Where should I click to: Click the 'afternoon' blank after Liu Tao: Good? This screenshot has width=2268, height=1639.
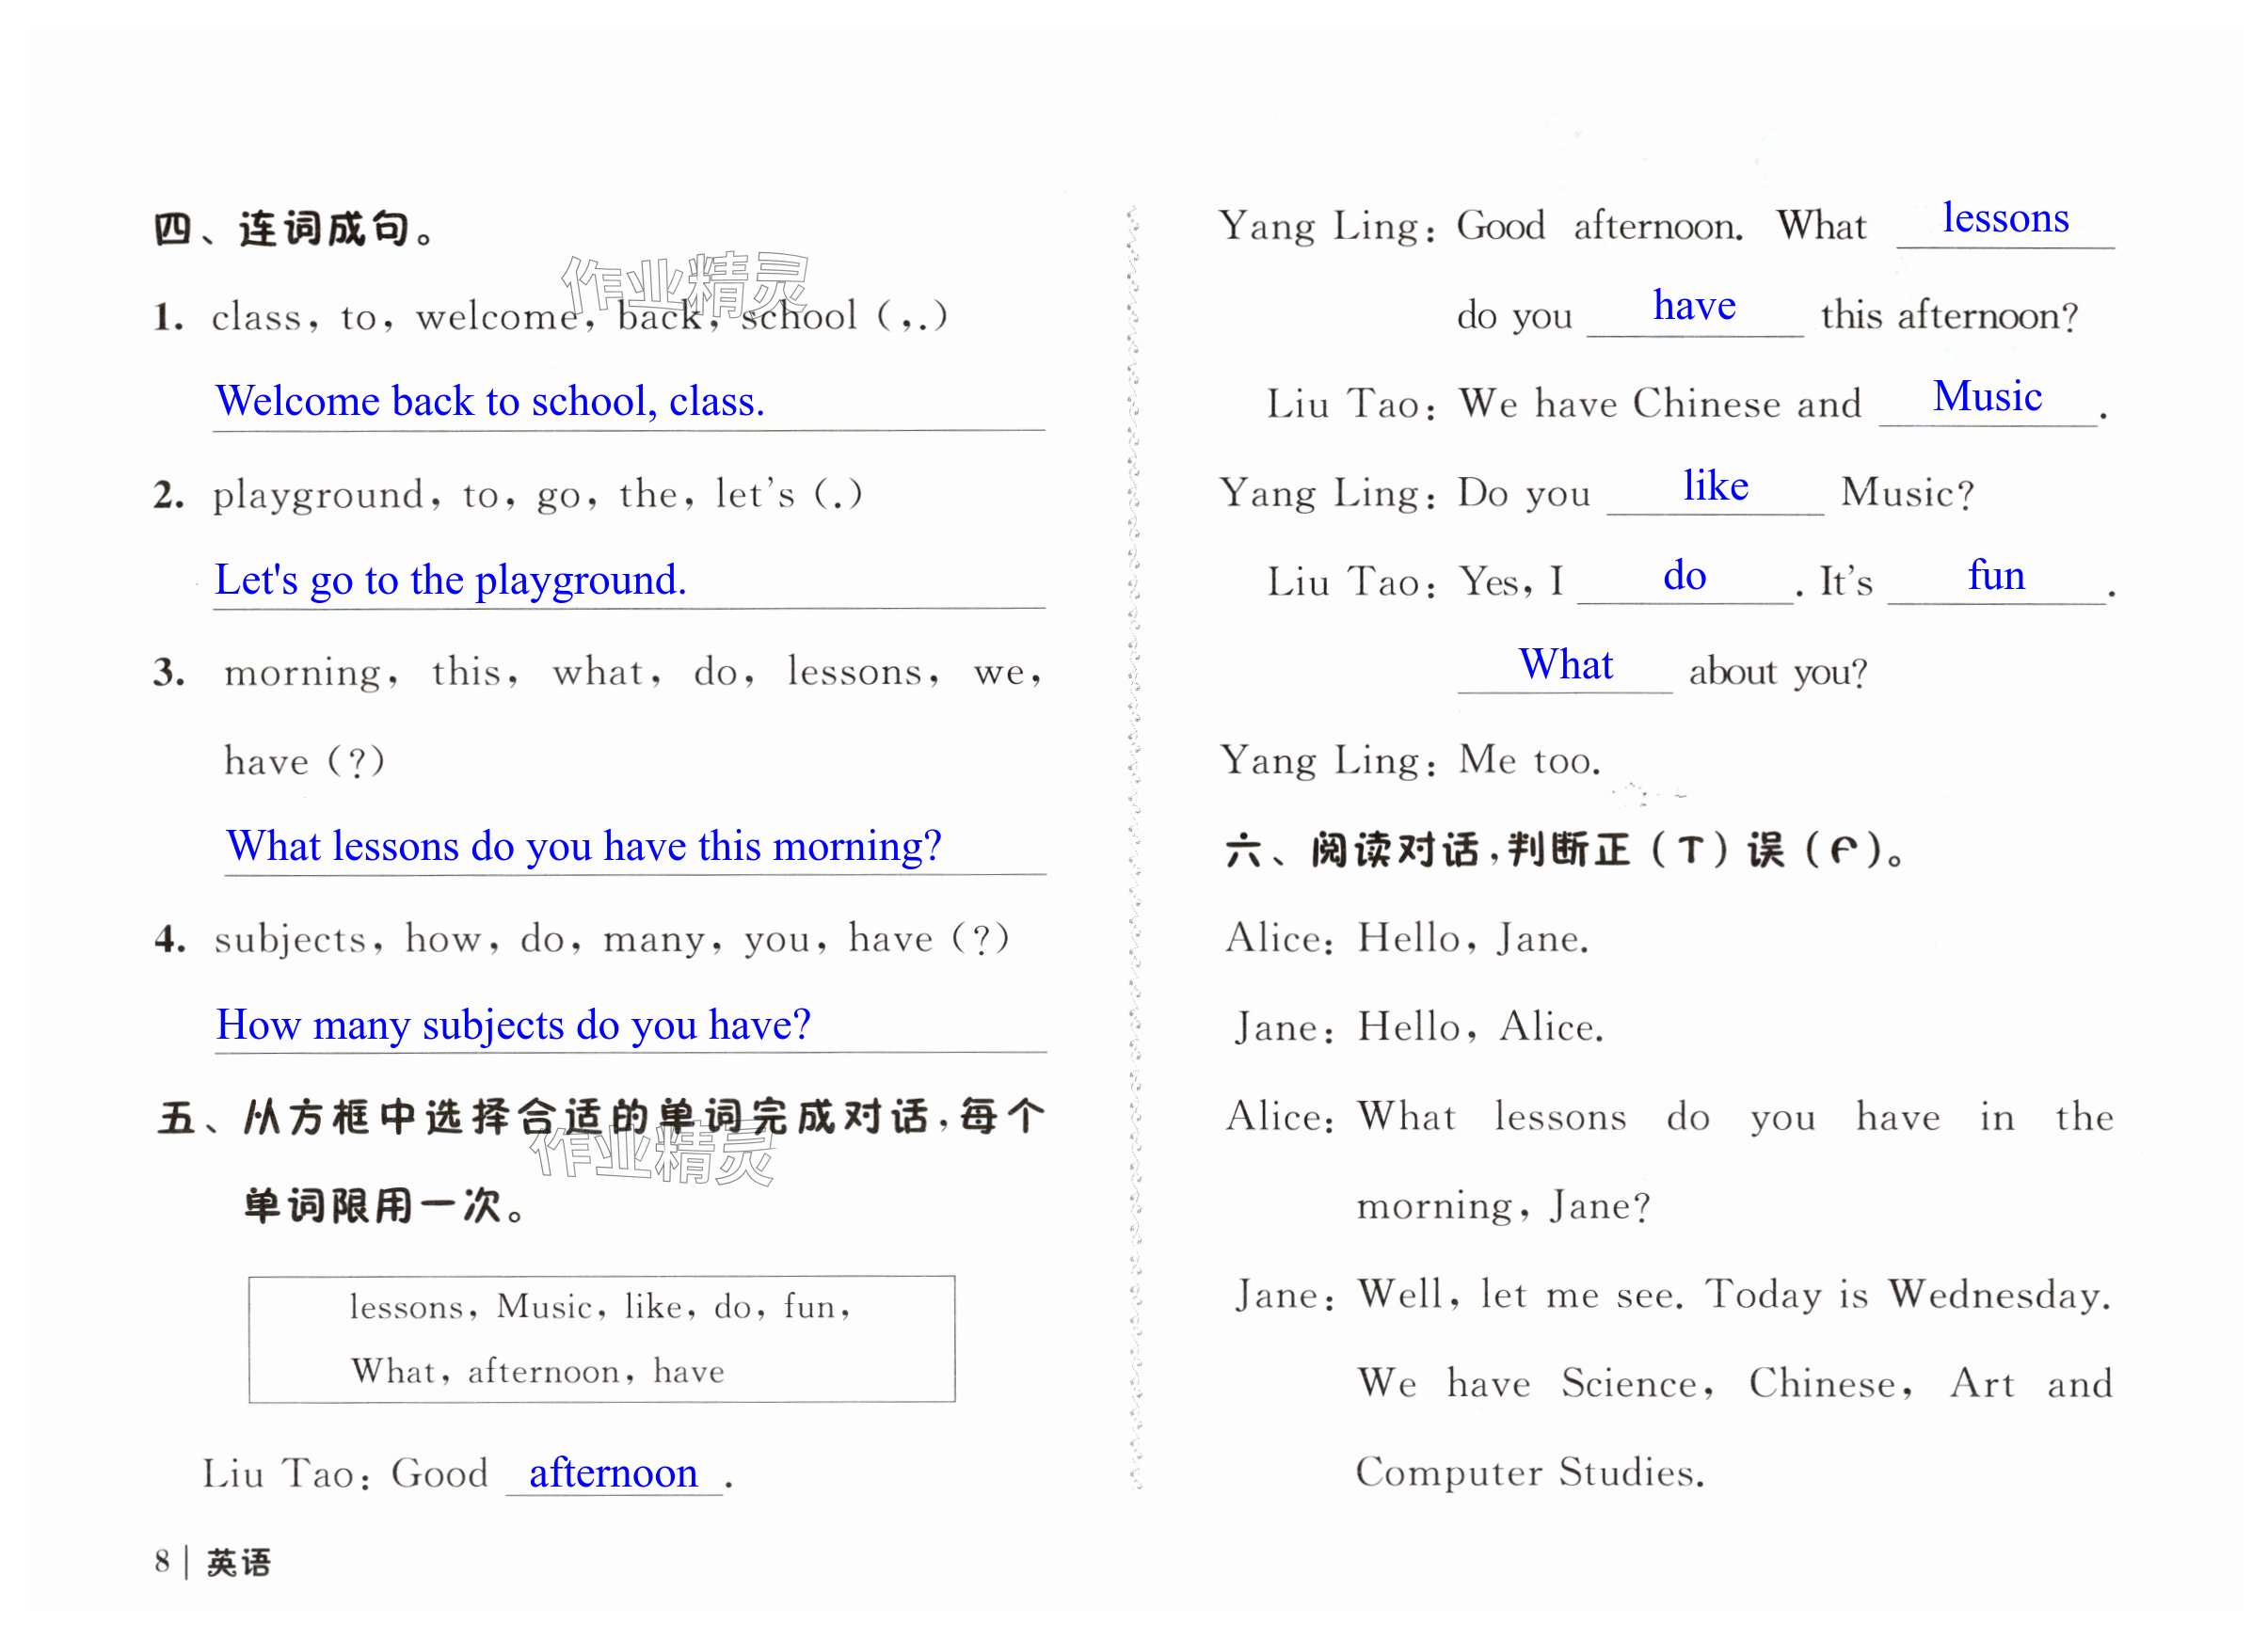click(x=613, y=1474)
